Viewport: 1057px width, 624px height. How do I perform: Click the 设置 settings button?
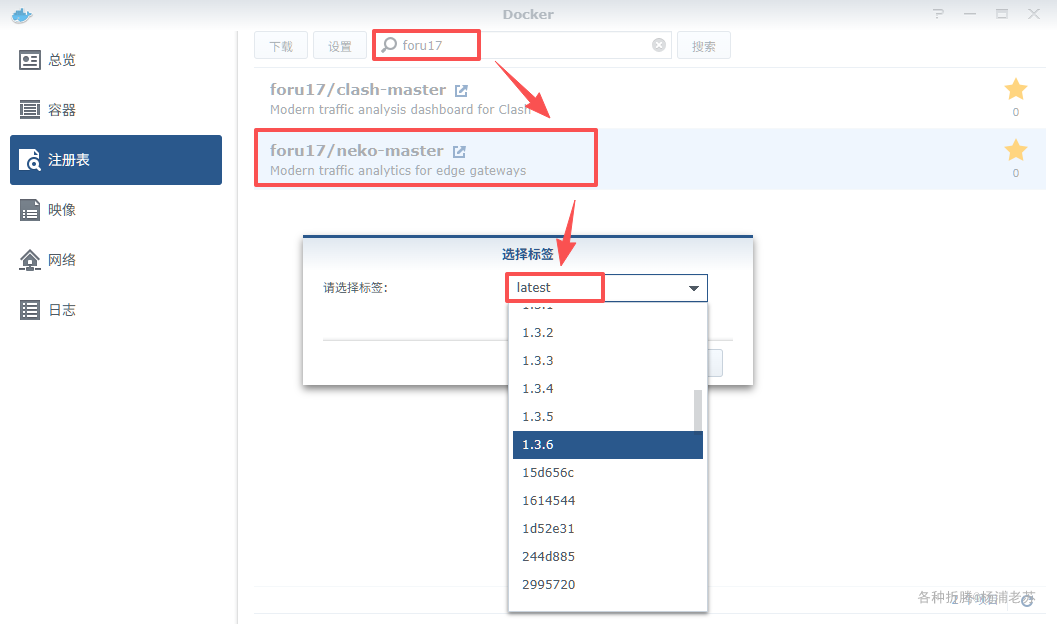340,46
